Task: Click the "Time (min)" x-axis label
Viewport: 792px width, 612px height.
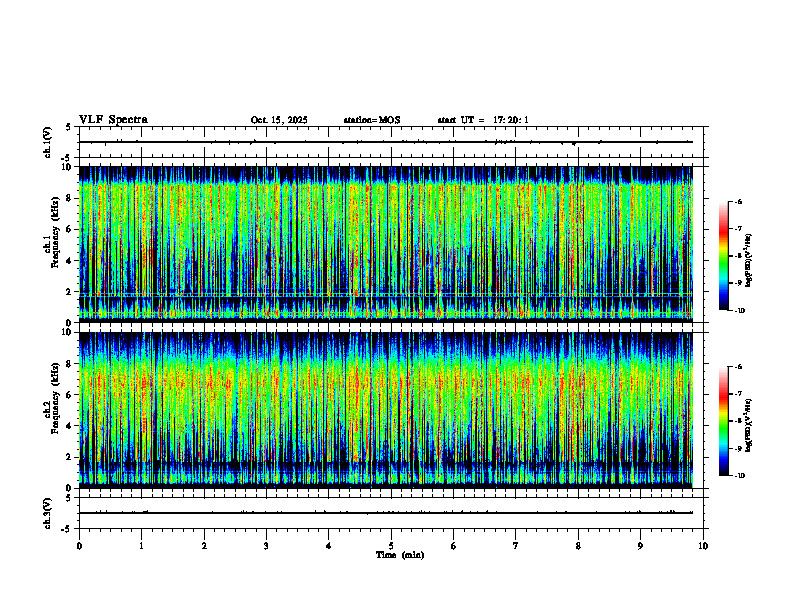Action: (400, 555)
